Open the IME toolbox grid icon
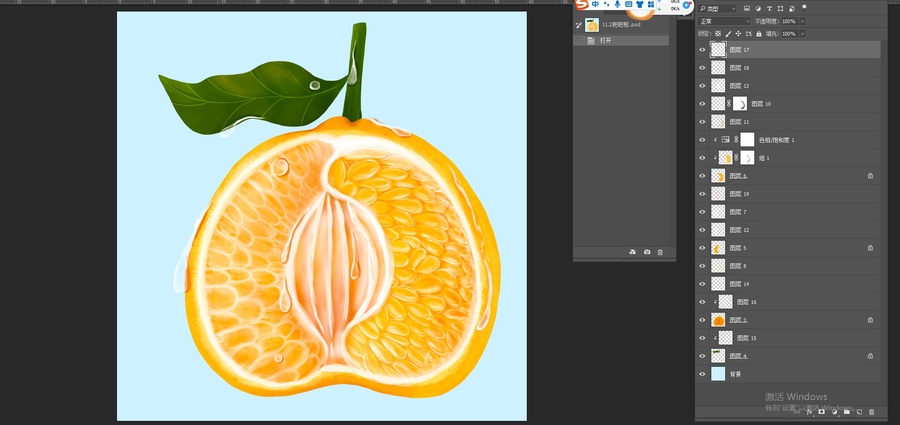Viewport: 900px width, 425px height. pos(651,5)
